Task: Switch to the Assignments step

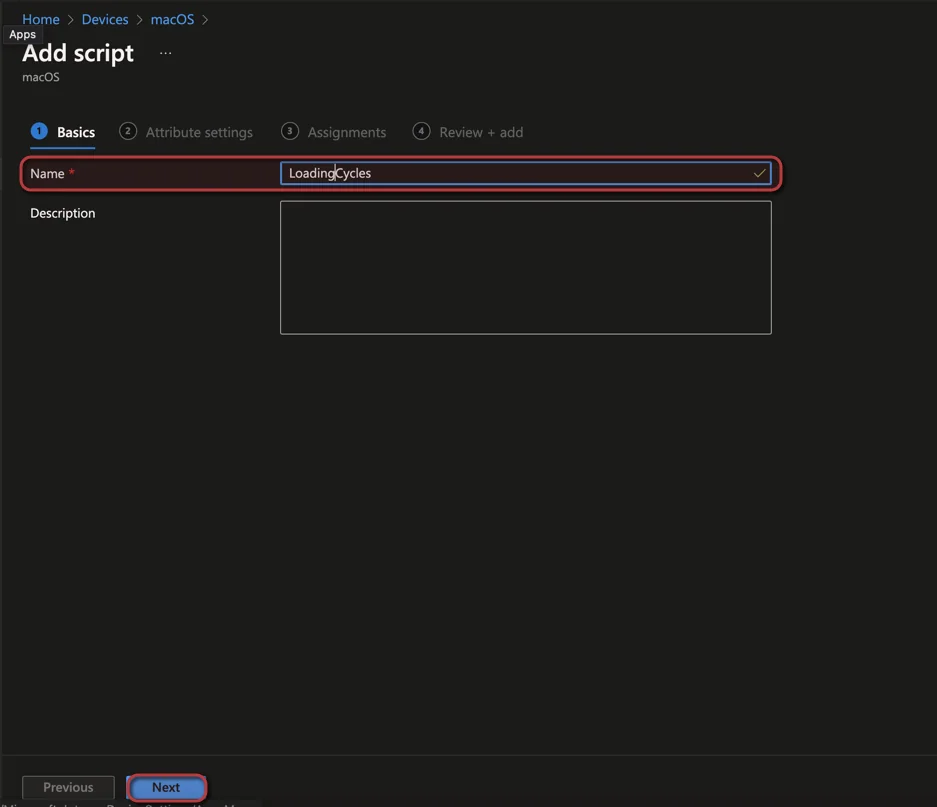Action: [333, 132]
